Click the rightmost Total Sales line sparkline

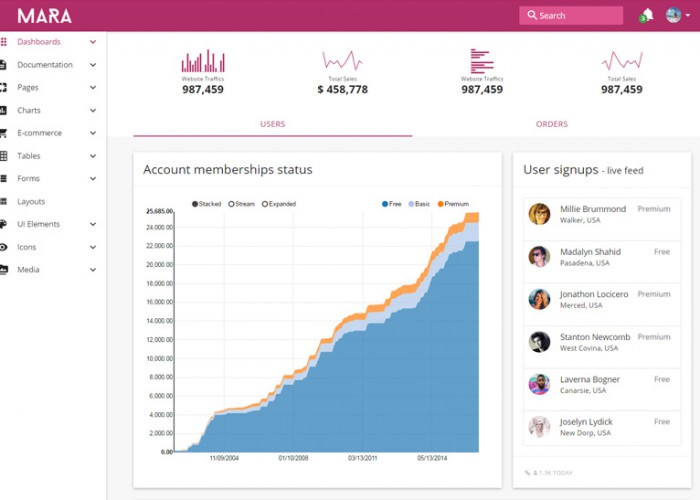(622, 60)
